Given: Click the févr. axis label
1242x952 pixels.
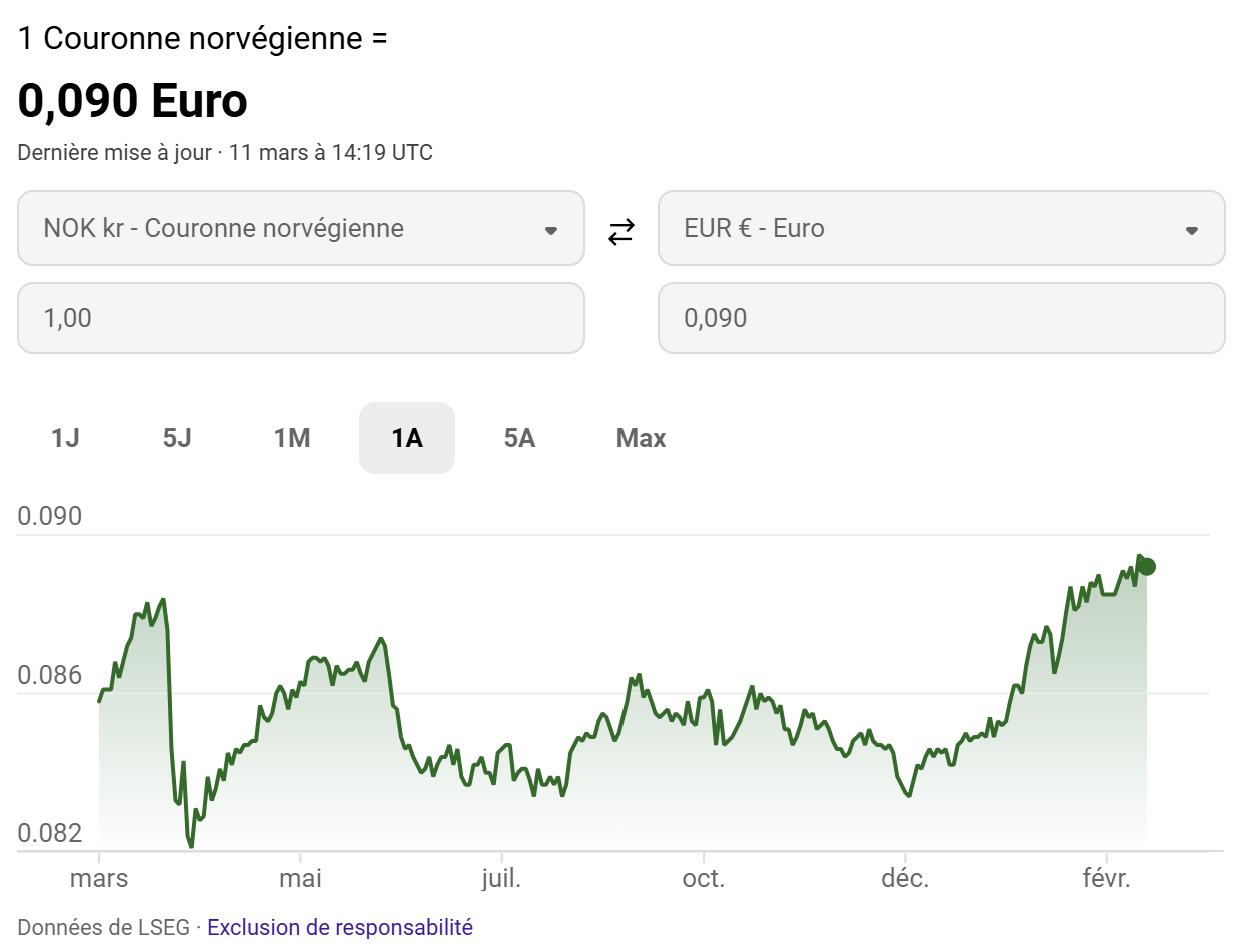Looking at the screenshot, I should pyautogui.click(x=1107, y=879).
